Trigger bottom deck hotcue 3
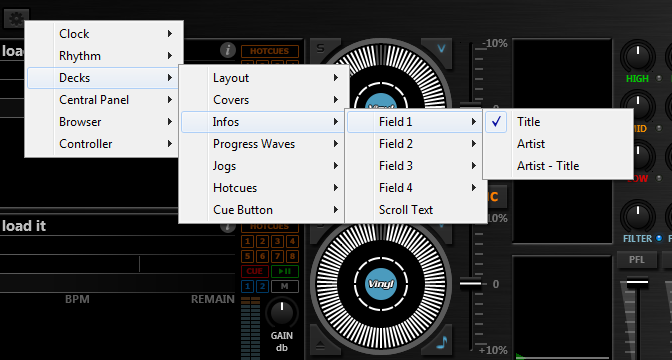This screenshot has height=360, width=672. [x=277, y=241]
